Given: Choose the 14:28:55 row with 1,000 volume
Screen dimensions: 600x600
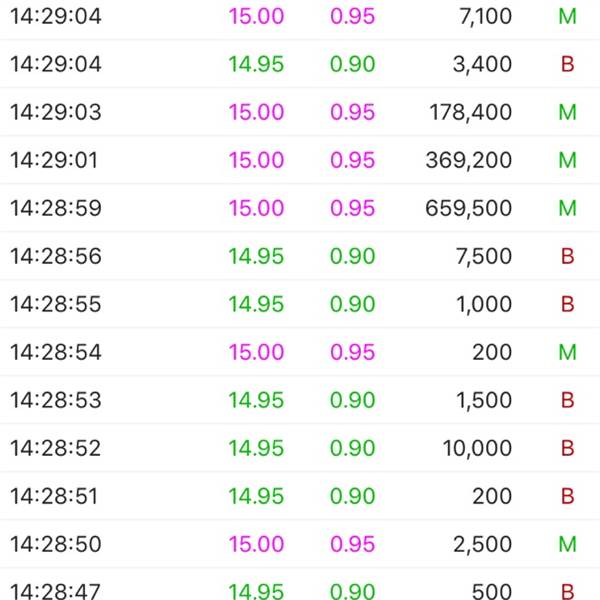Looking at the screenshot, I should [300, 304].
